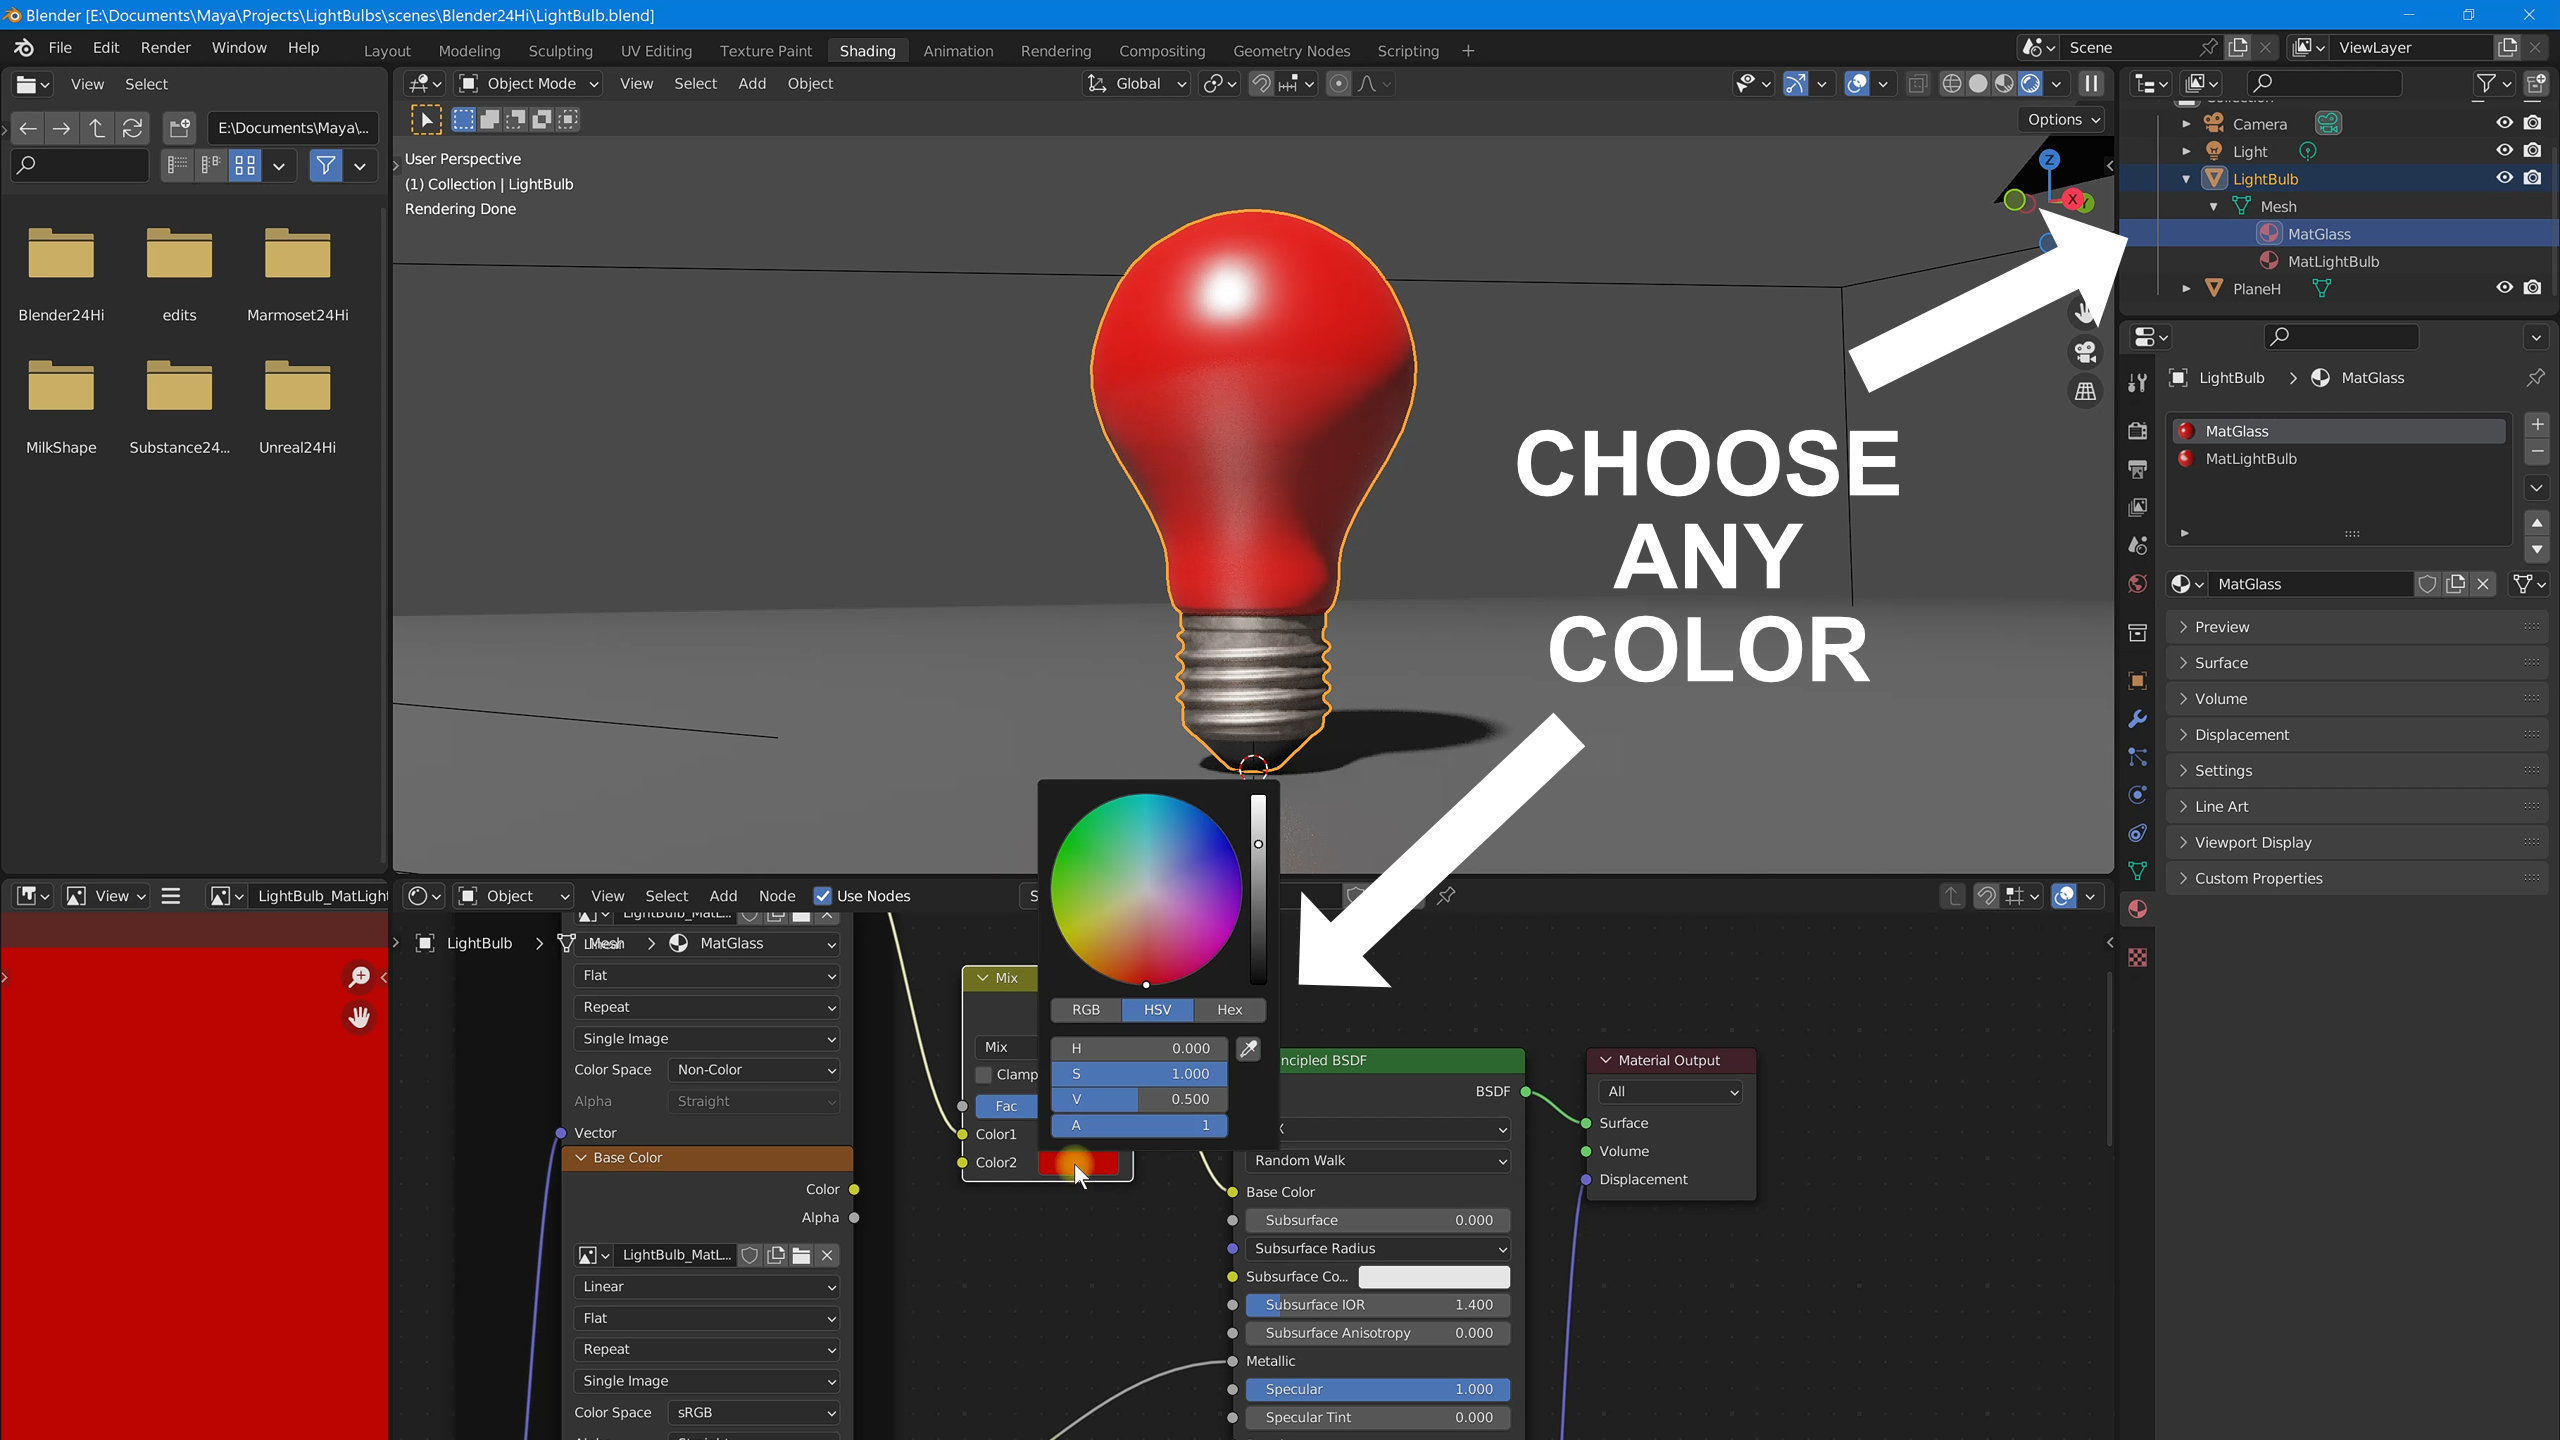This screenshot has height=1440, width=2560.
Task: Select HSV mode in color picker
Action: [x=1158, y=1010]
